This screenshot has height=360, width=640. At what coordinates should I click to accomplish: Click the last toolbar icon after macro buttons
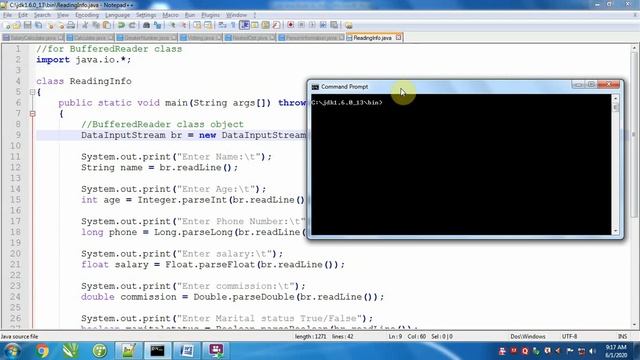point(348,25)
